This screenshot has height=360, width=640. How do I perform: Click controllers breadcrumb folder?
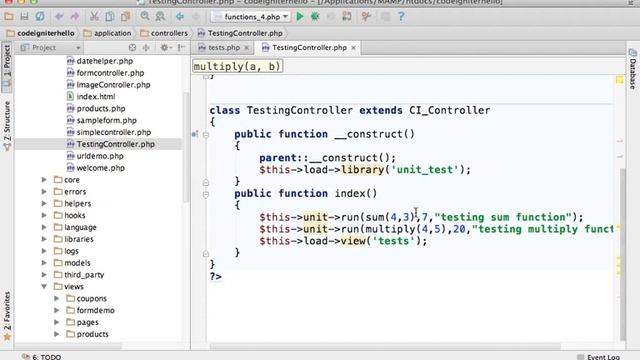164,33
